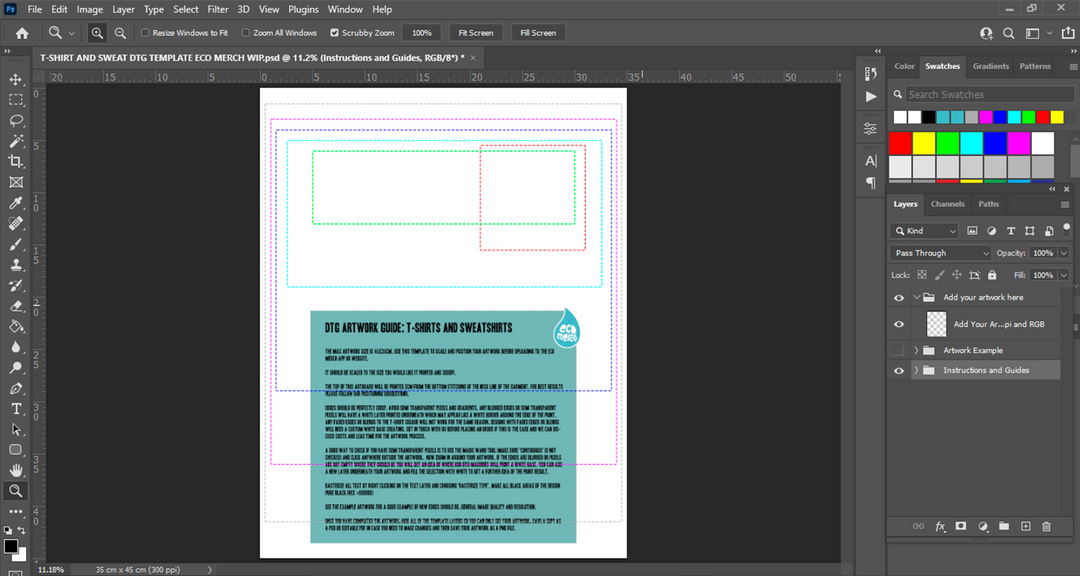
Task: Add a layer mask icon
Action: pos(961,526)
